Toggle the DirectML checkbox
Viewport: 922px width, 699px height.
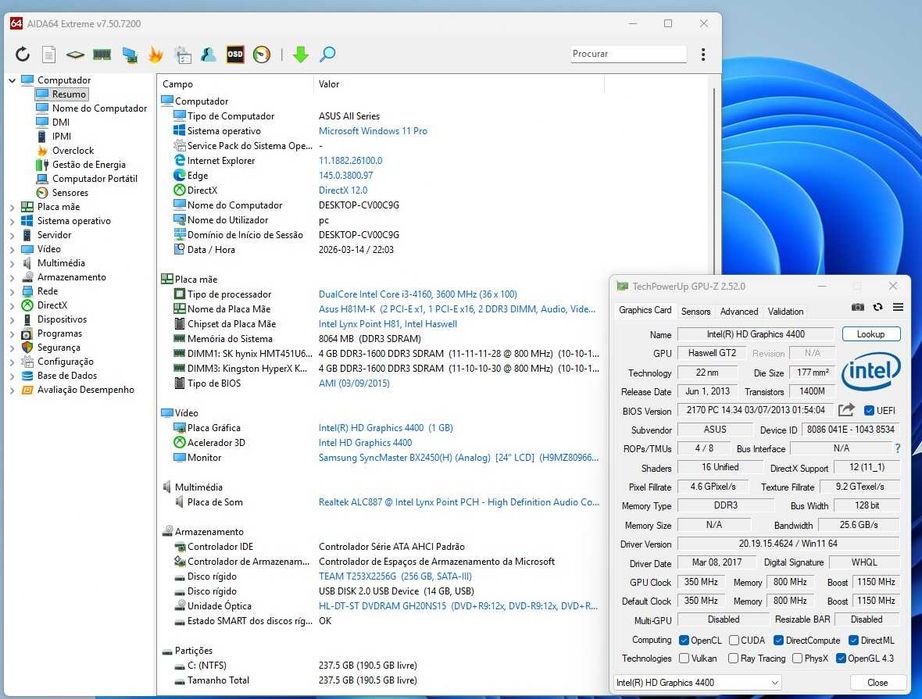tap(854, 640)
